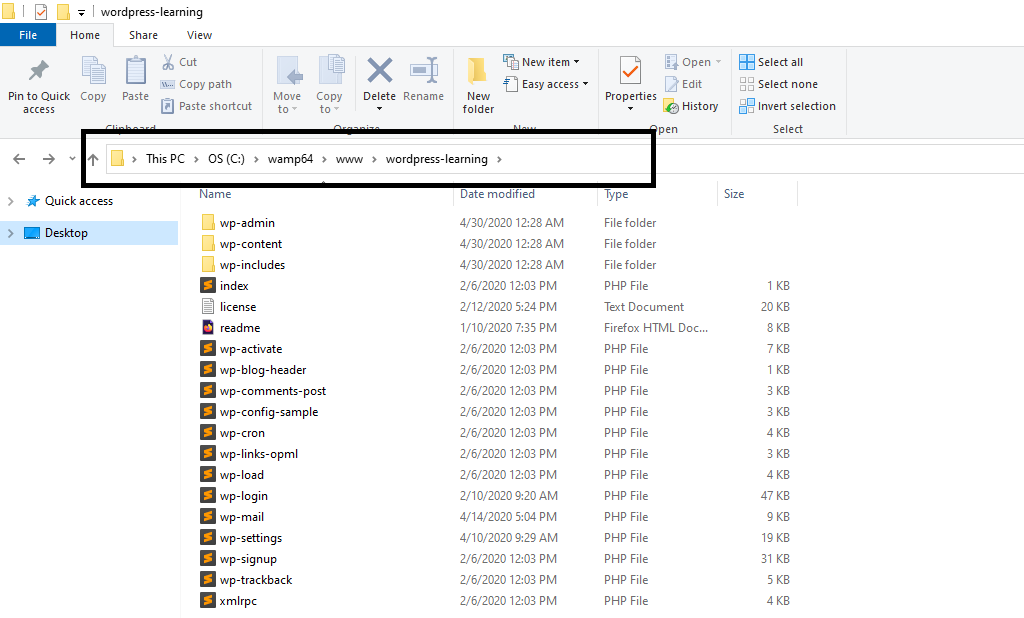Image resolution: width=1024 pixels, height=618 pixels.
Task: Open the File menu tab
Action: pos(28,35)
